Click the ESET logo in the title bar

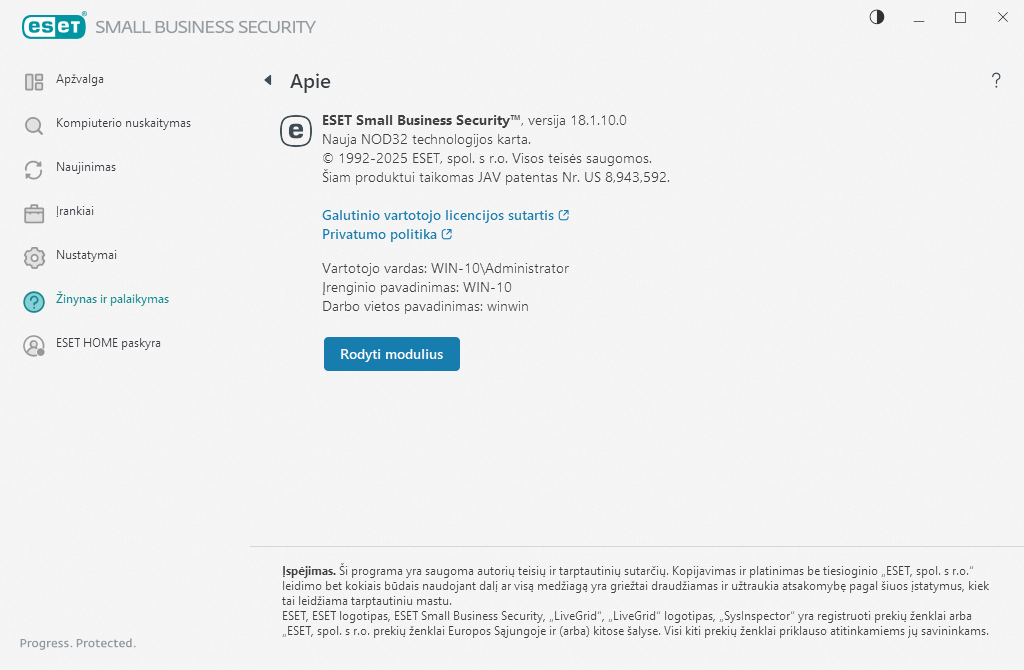tap(54, 26)
